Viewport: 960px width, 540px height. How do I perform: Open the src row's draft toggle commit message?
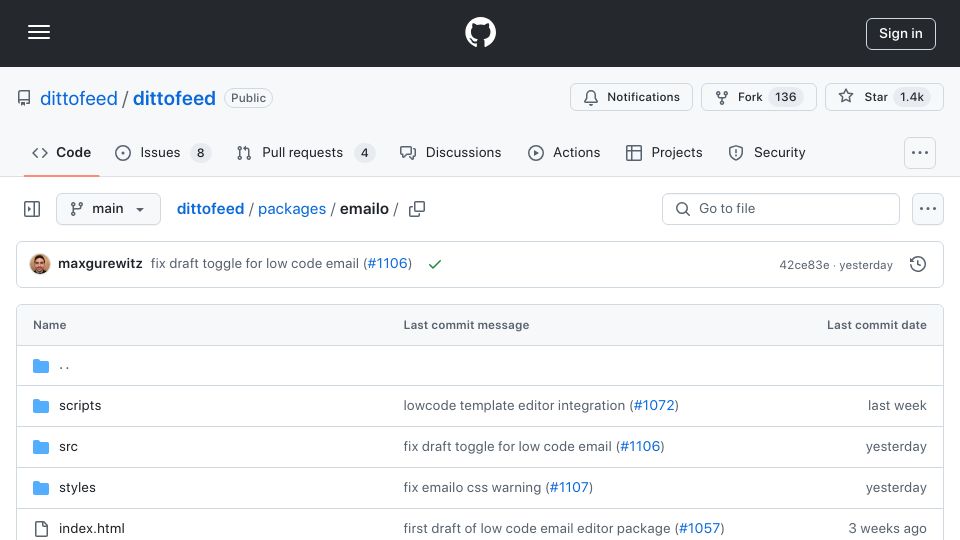[x=508, y=446]
